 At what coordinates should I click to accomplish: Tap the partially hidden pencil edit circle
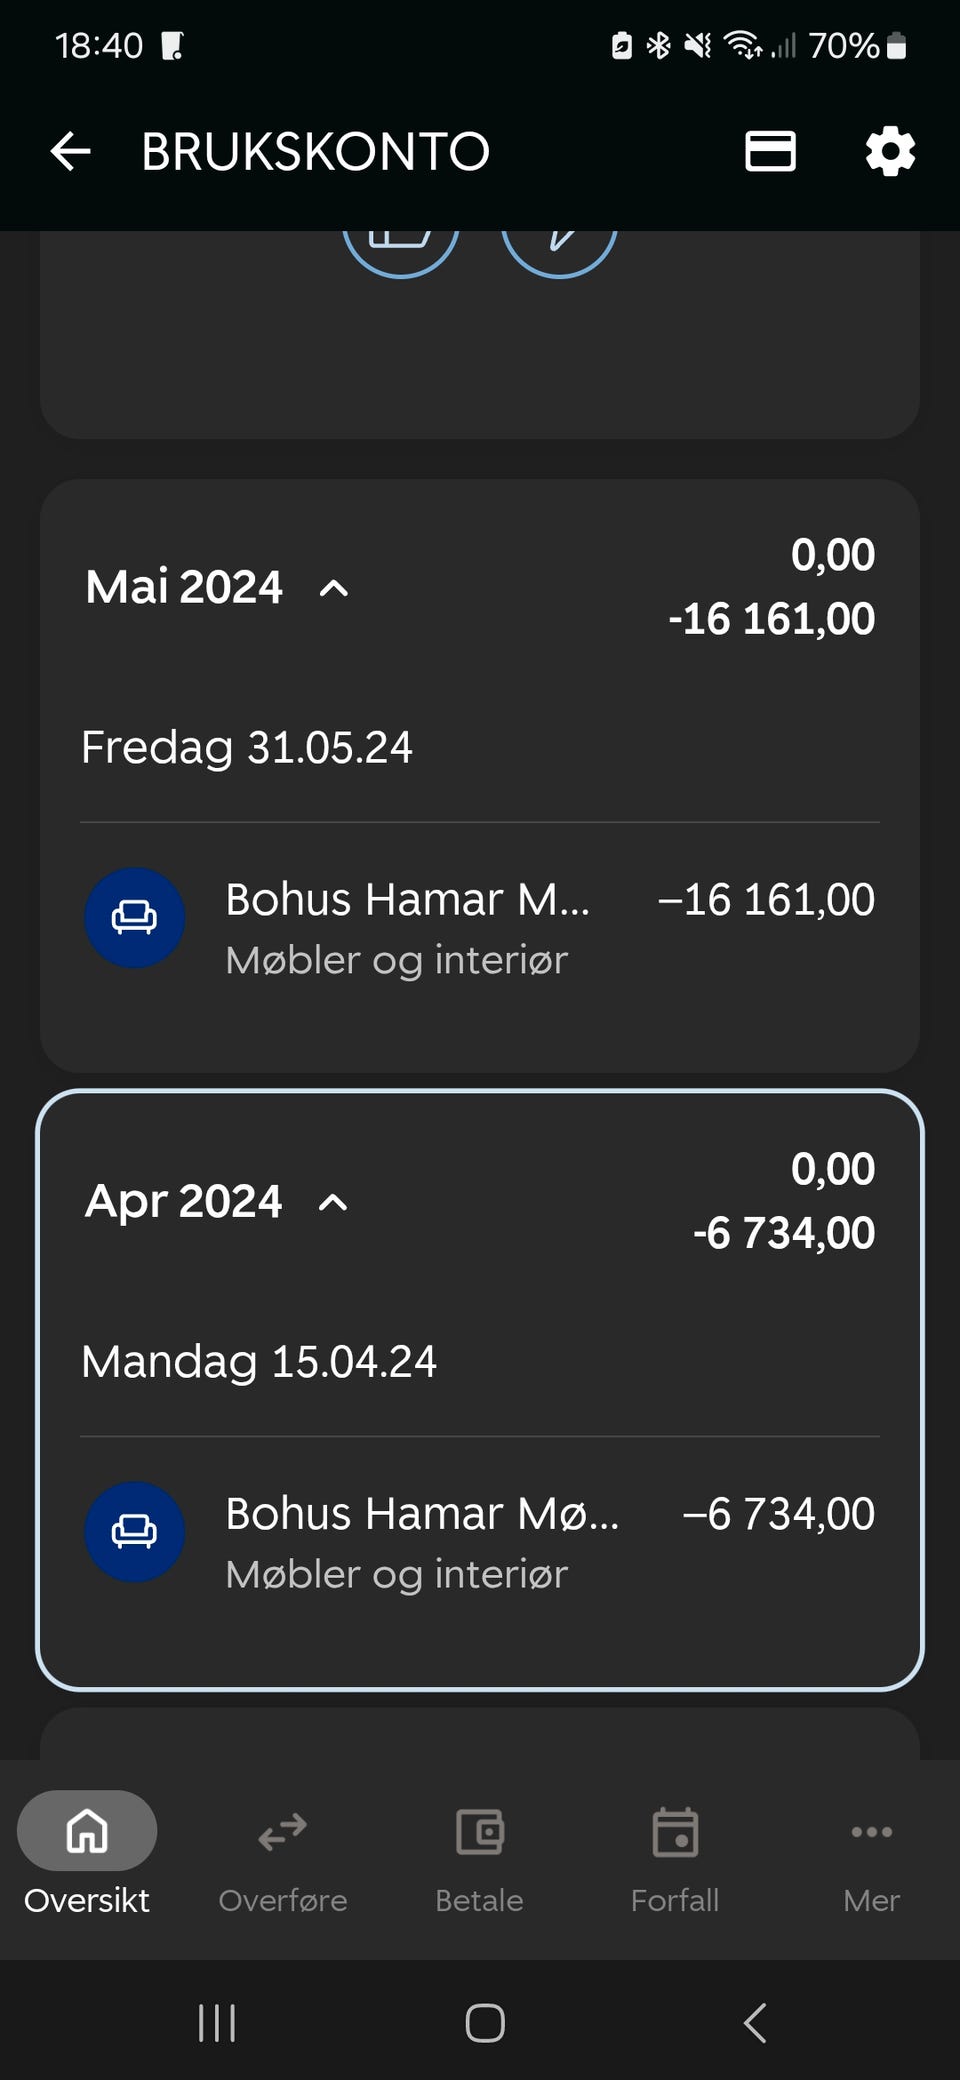point(559,252)
